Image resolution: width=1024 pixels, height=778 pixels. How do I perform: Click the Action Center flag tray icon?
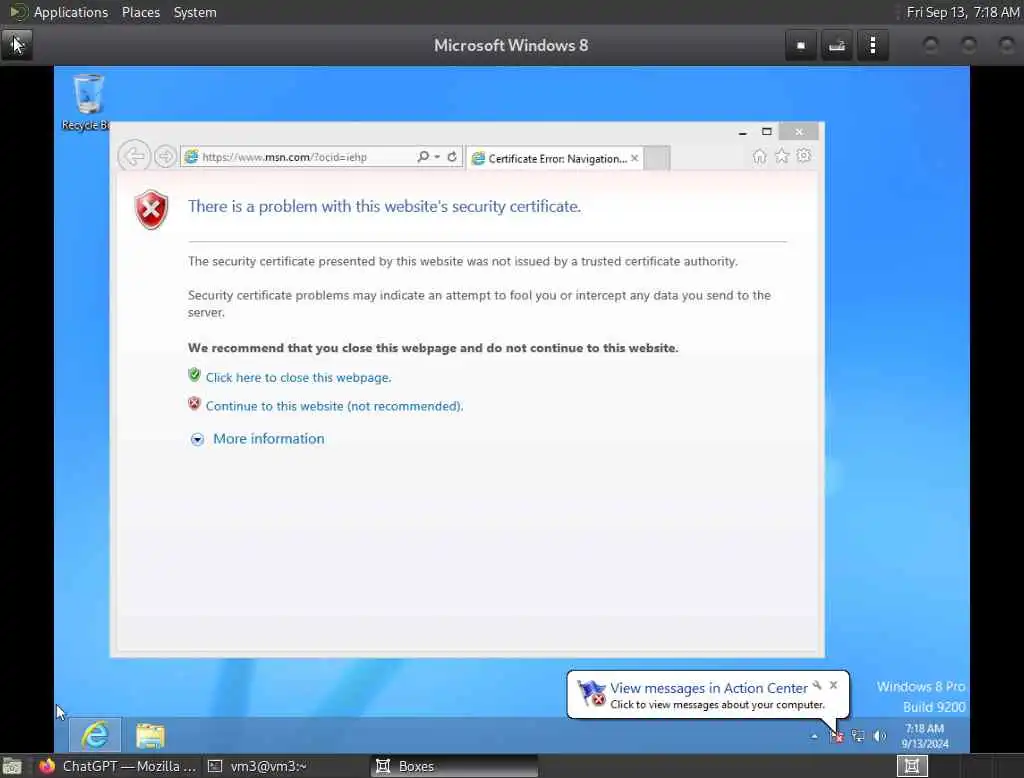837,736
